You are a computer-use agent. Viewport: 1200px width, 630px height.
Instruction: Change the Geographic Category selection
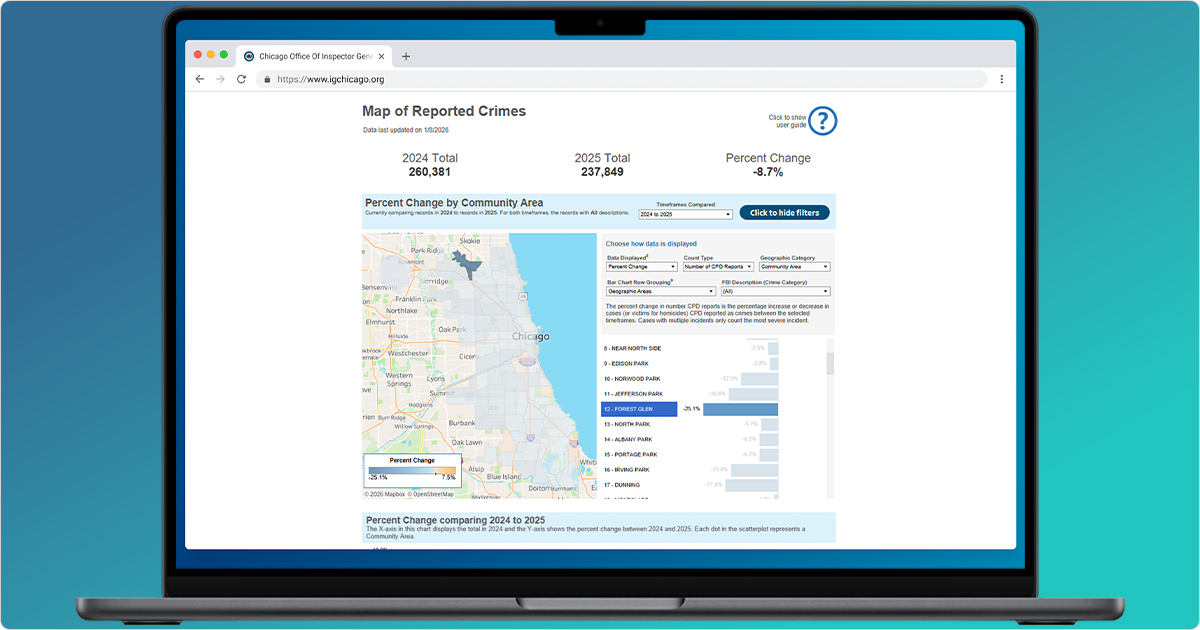point(793,266)
